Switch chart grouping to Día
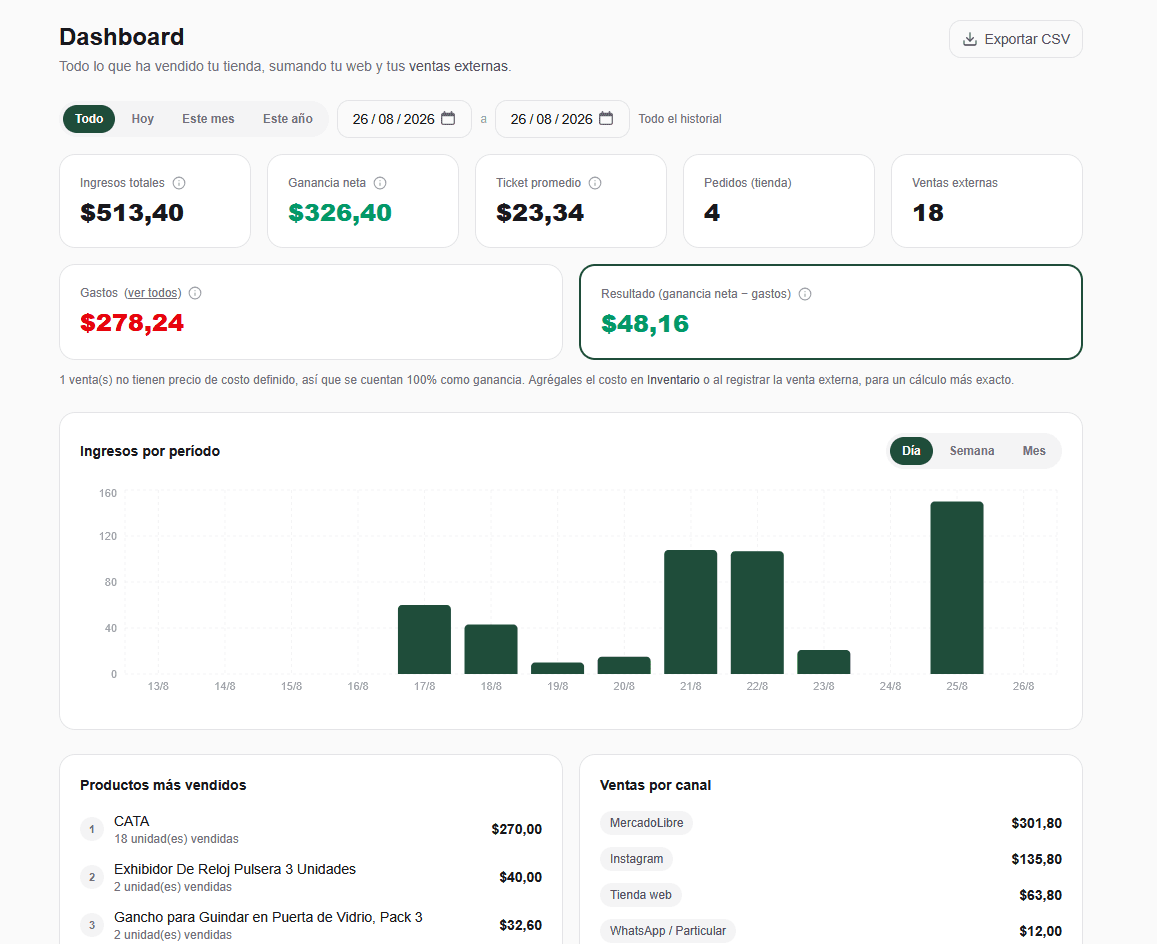 (x=911, y=451)
